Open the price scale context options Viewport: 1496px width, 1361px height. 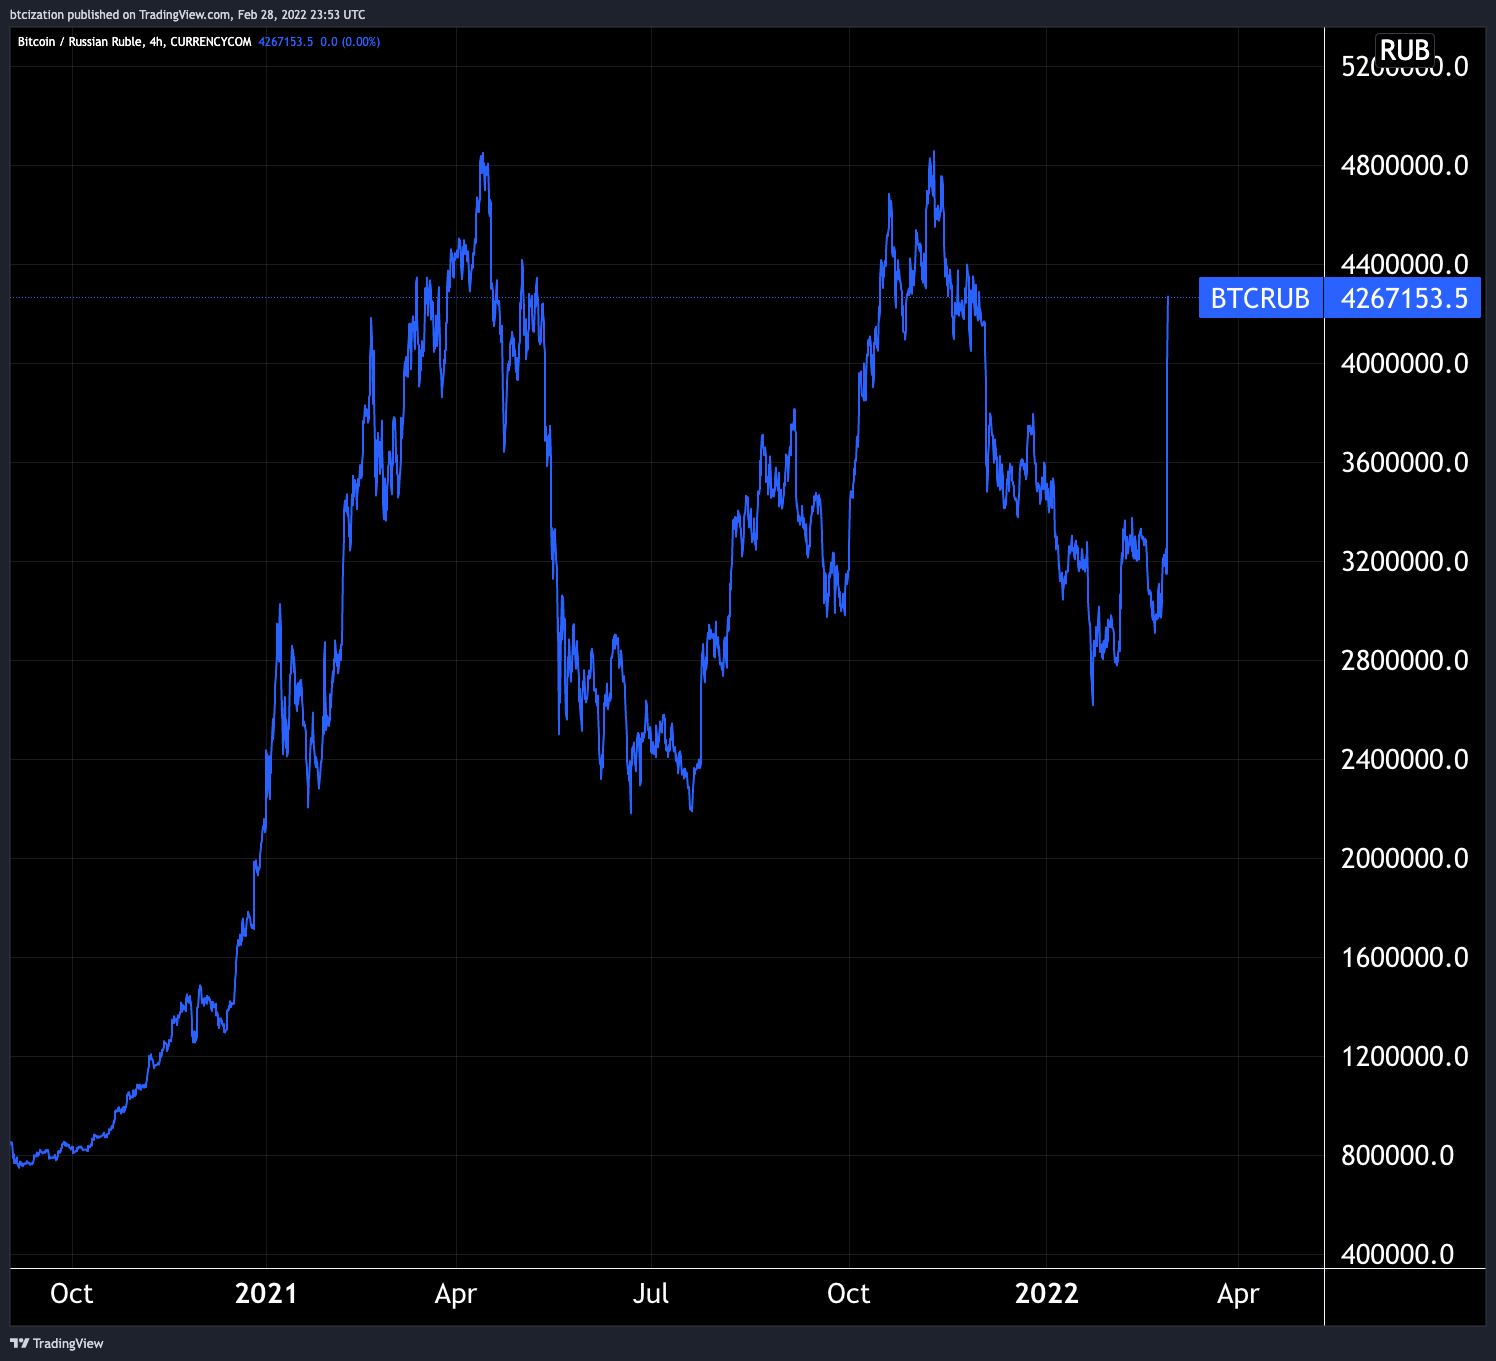(x=1404, y=700)
